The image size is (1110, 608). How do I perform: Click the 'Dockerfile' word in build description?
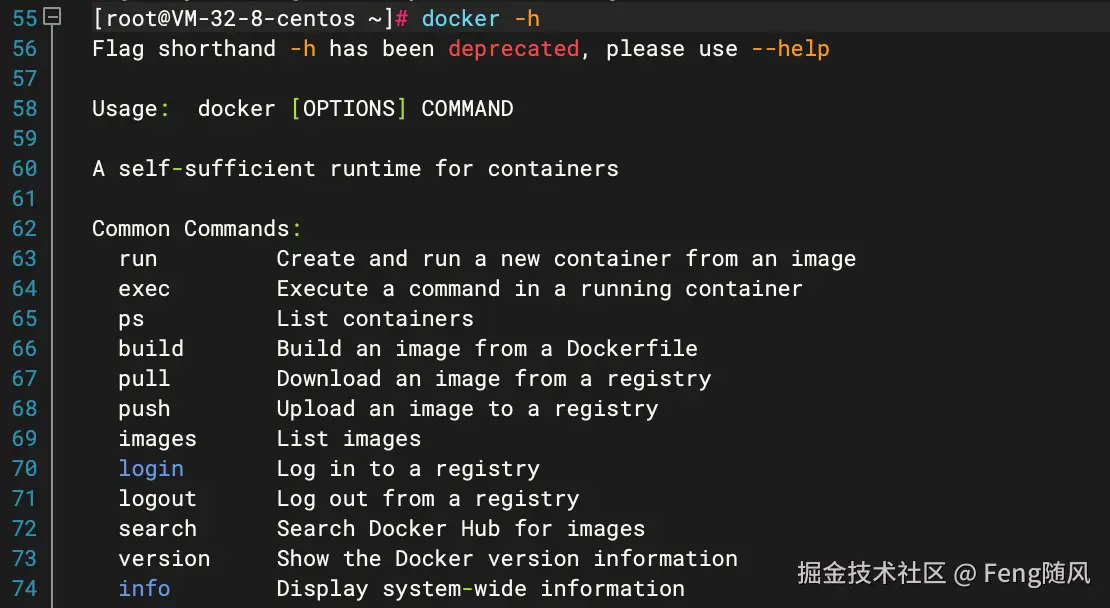coord(632,348)
